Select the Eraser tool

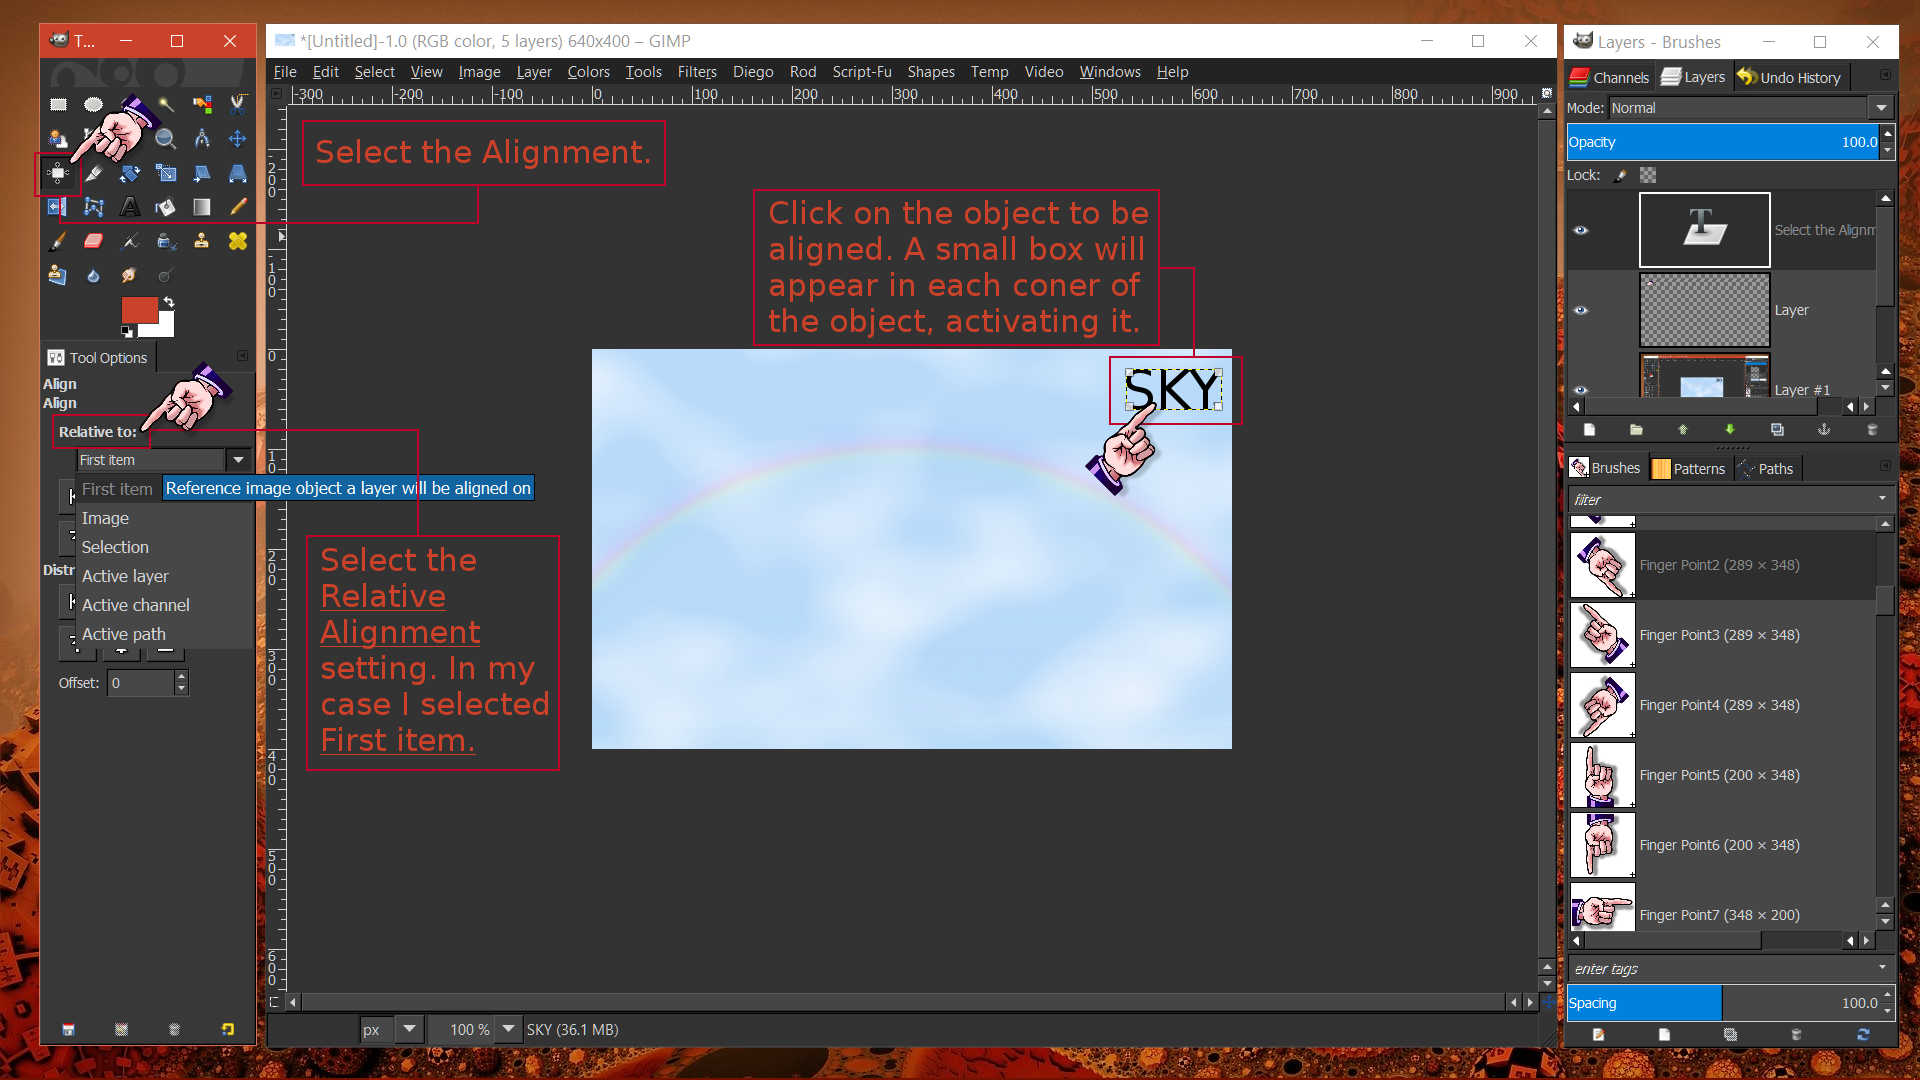pos(93,241)
